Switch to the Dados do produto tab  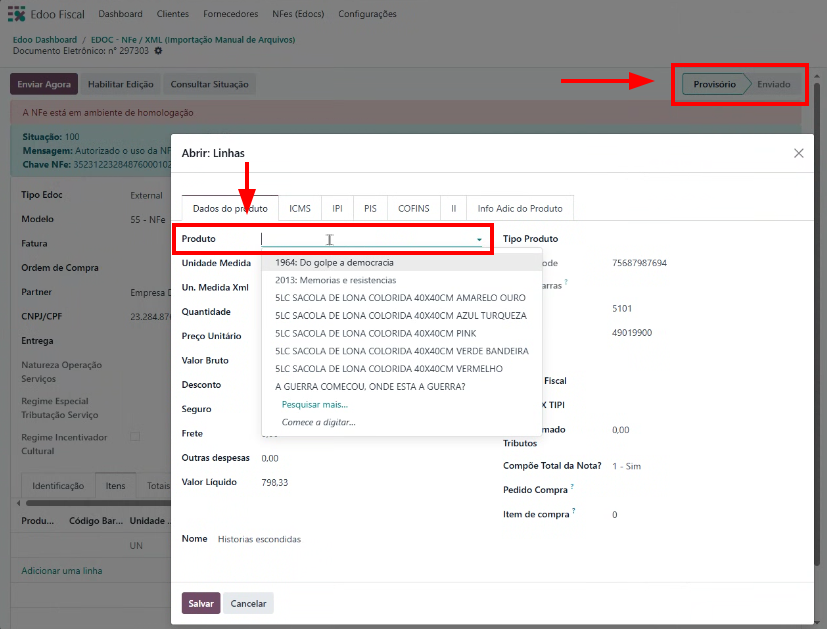[230, 208]
